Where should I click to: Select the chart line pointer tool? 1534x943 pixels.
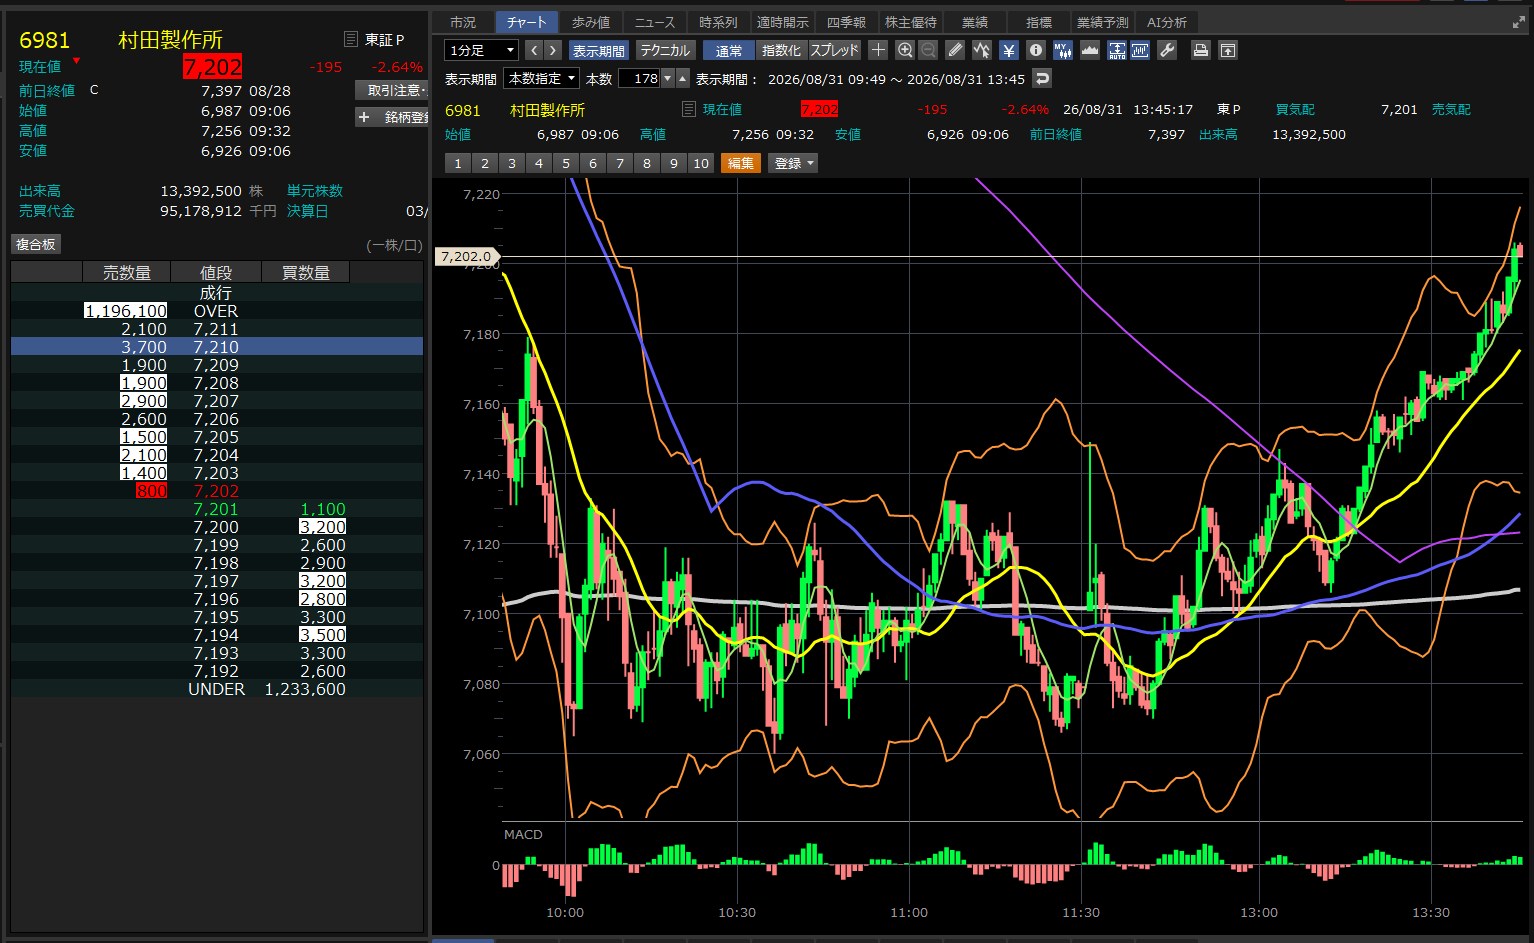pyautogui.click(x=982, y=50)
